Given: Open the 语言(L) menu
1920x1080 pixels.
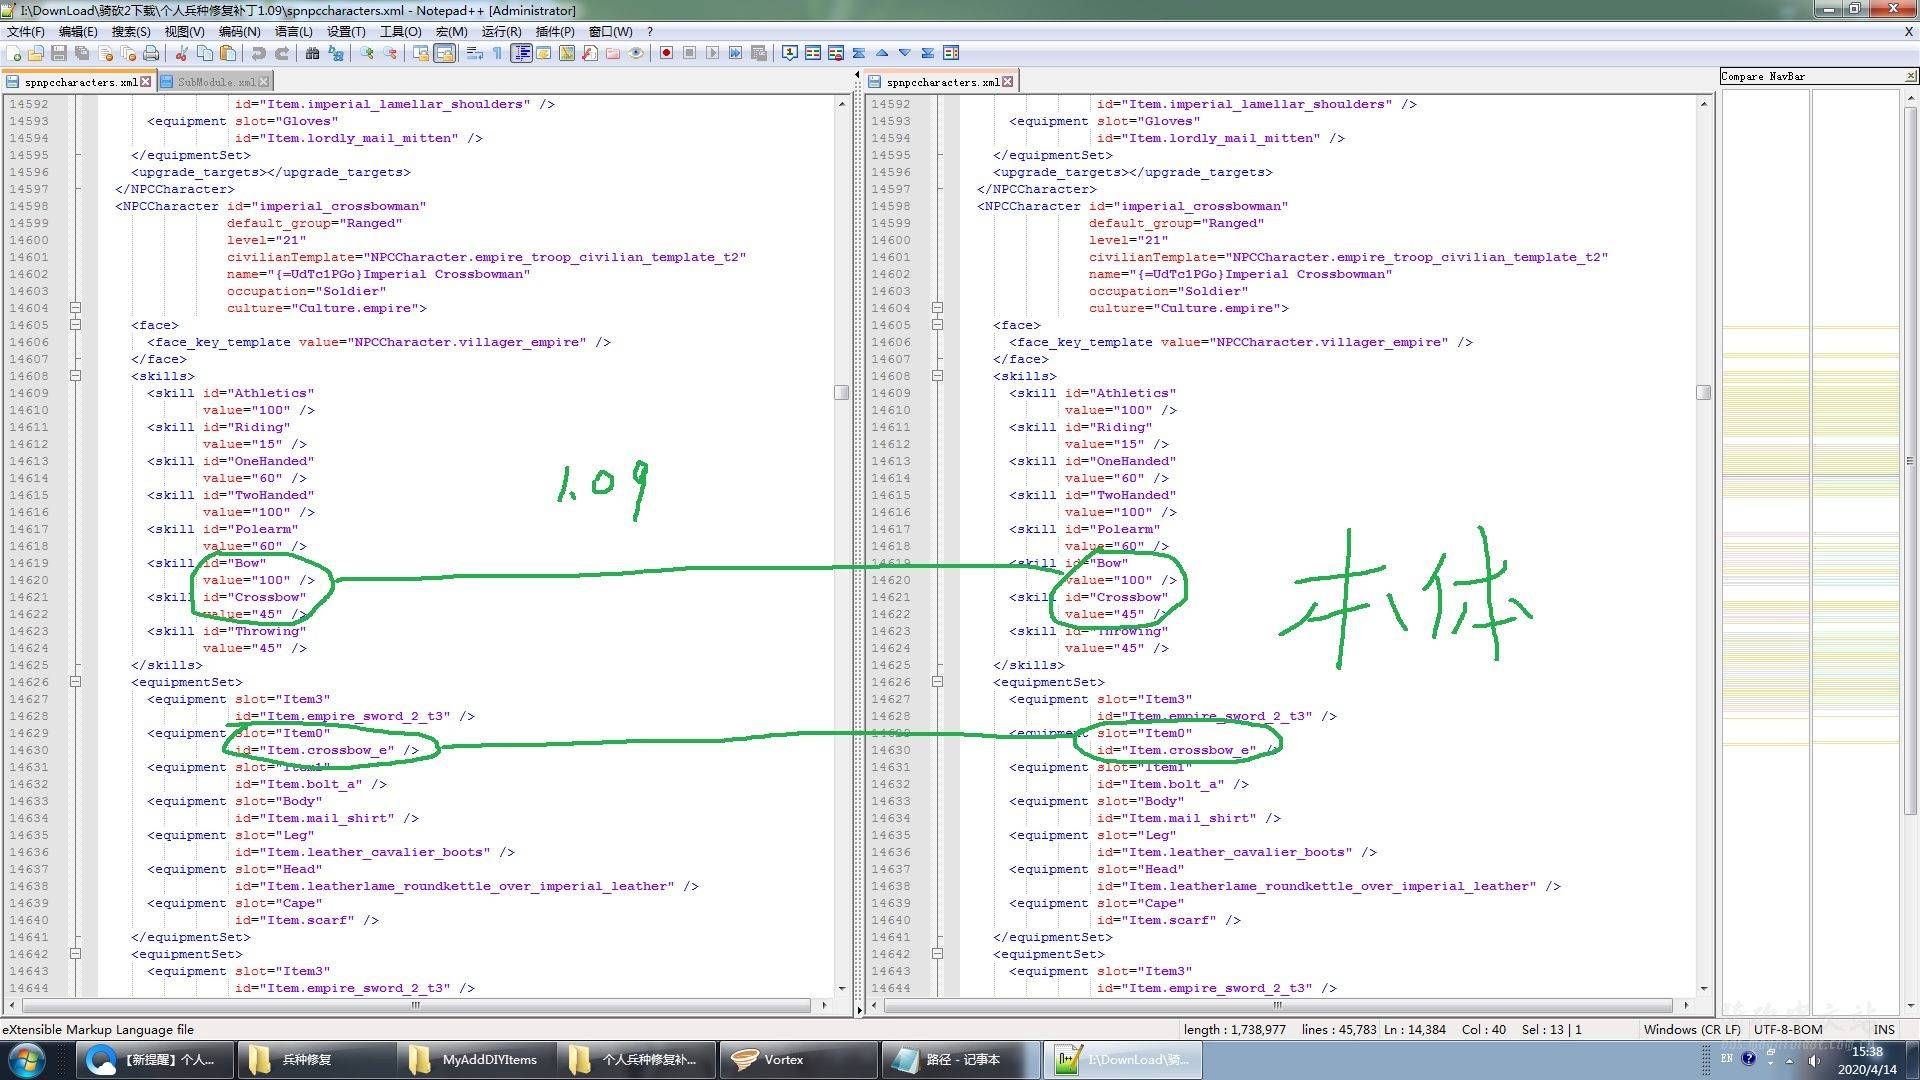Looking at the screenshot, I should click(x=293, y=31).
